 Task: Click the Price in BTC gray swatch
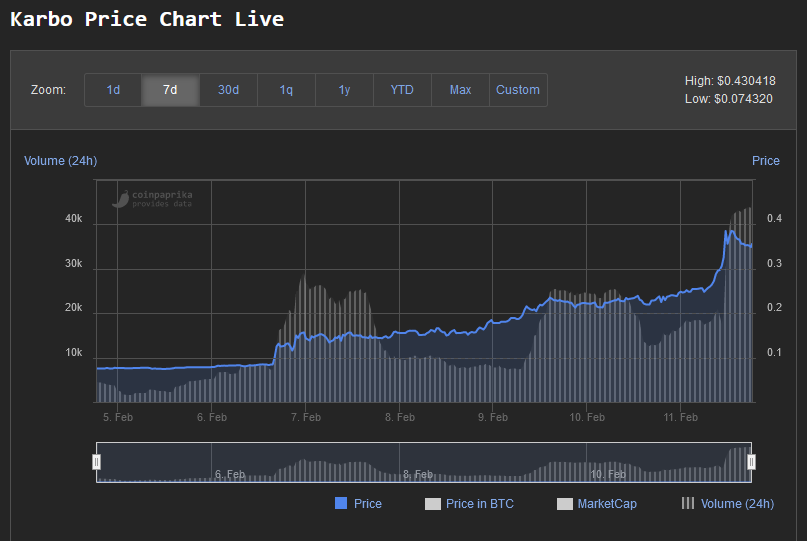[x=433, y=504]
